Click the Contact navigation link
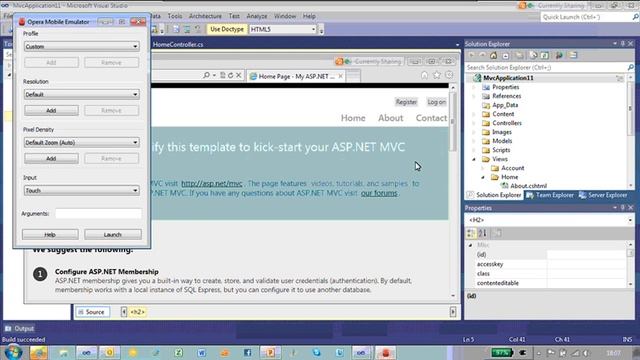 [431, 118]
